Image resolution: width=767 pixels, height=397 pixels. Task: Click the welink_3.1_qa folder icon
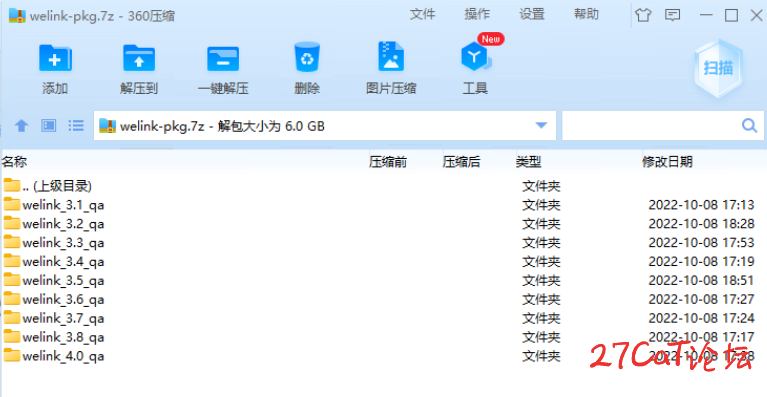(12, 204)
